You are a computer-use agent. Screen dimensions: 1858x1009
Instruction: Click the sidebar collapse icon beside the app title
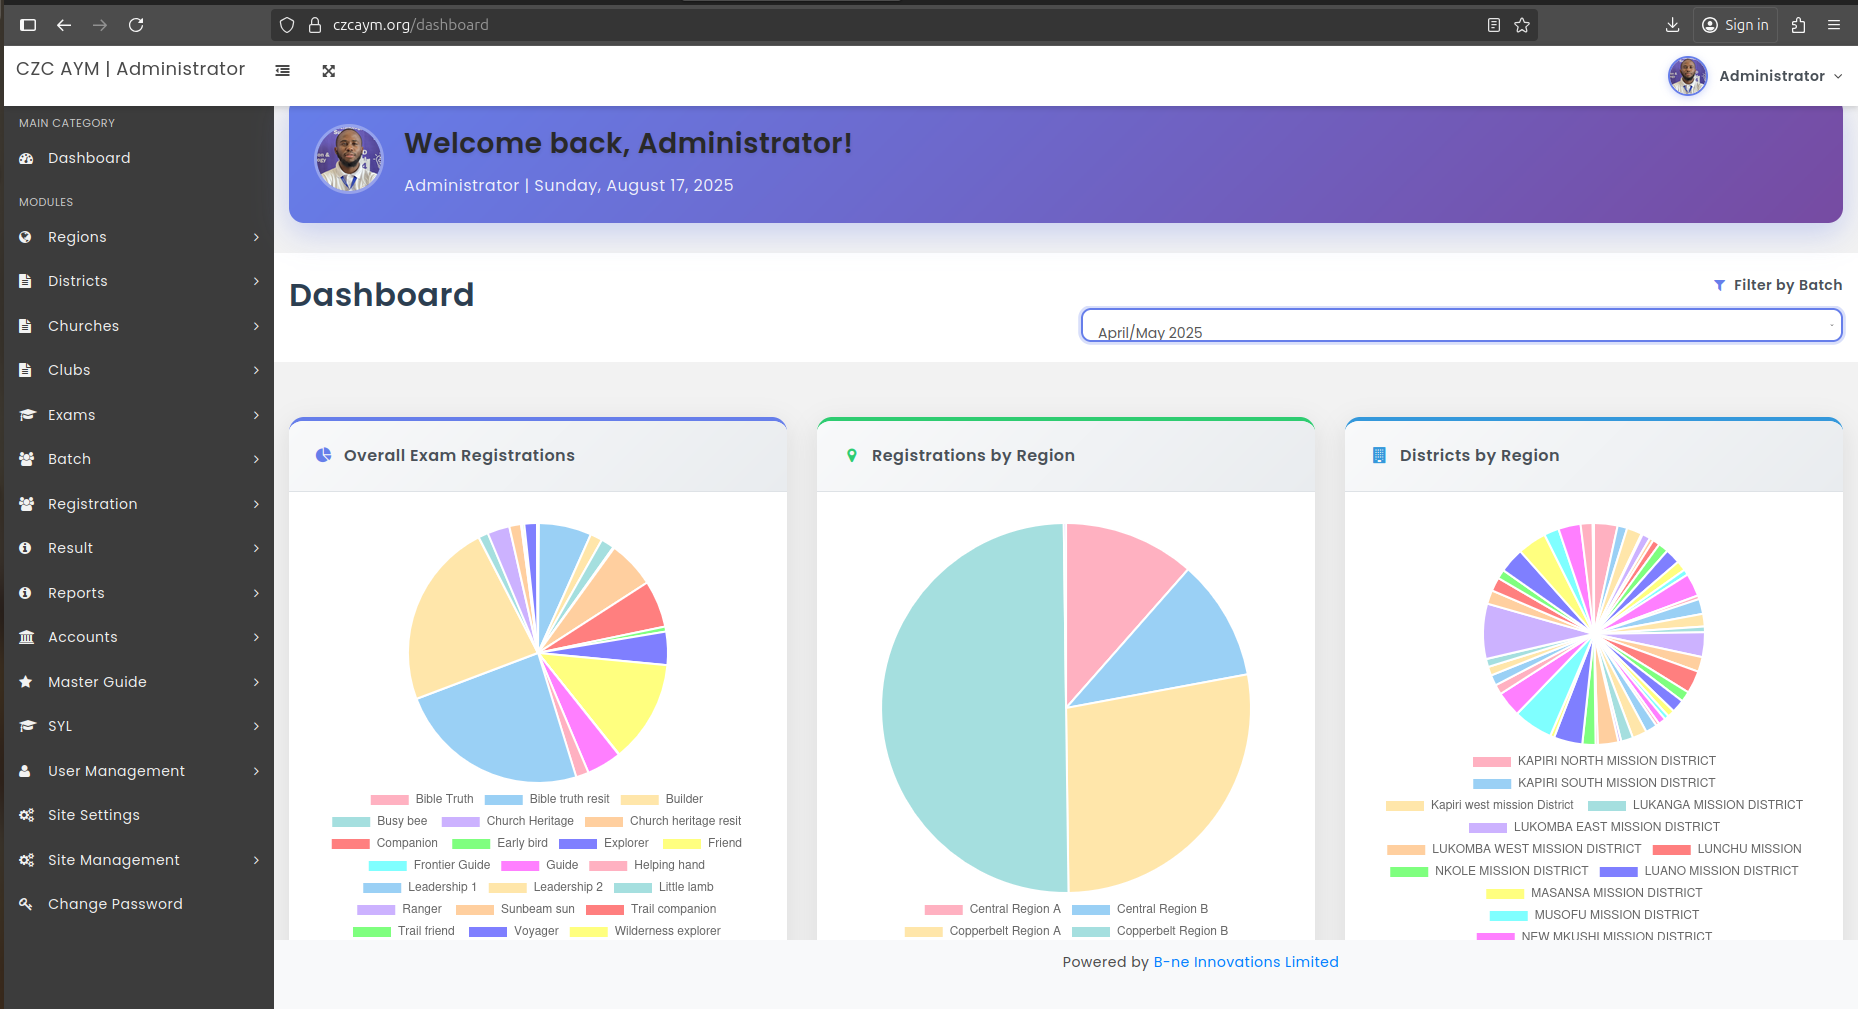282,71
